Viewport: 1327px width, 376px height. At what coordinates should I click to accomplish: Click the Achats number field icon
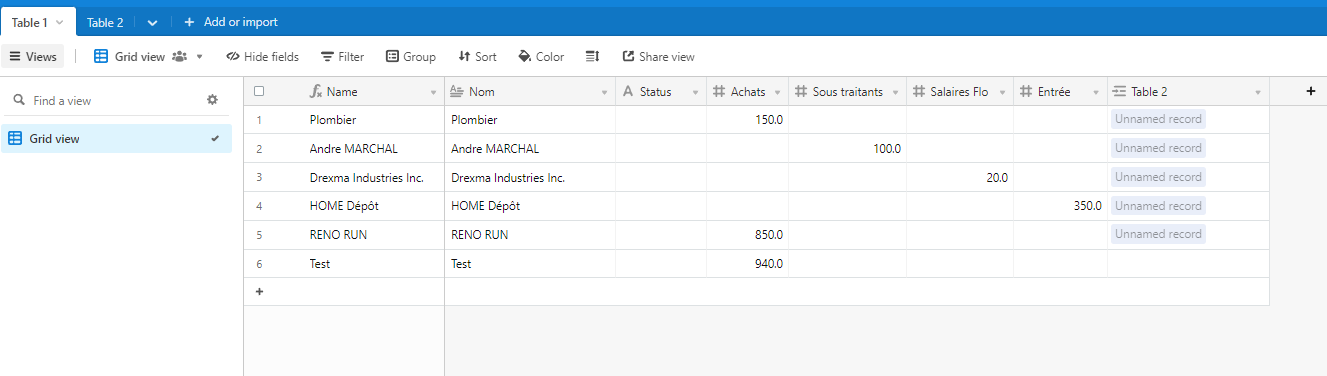click(719, 92)
